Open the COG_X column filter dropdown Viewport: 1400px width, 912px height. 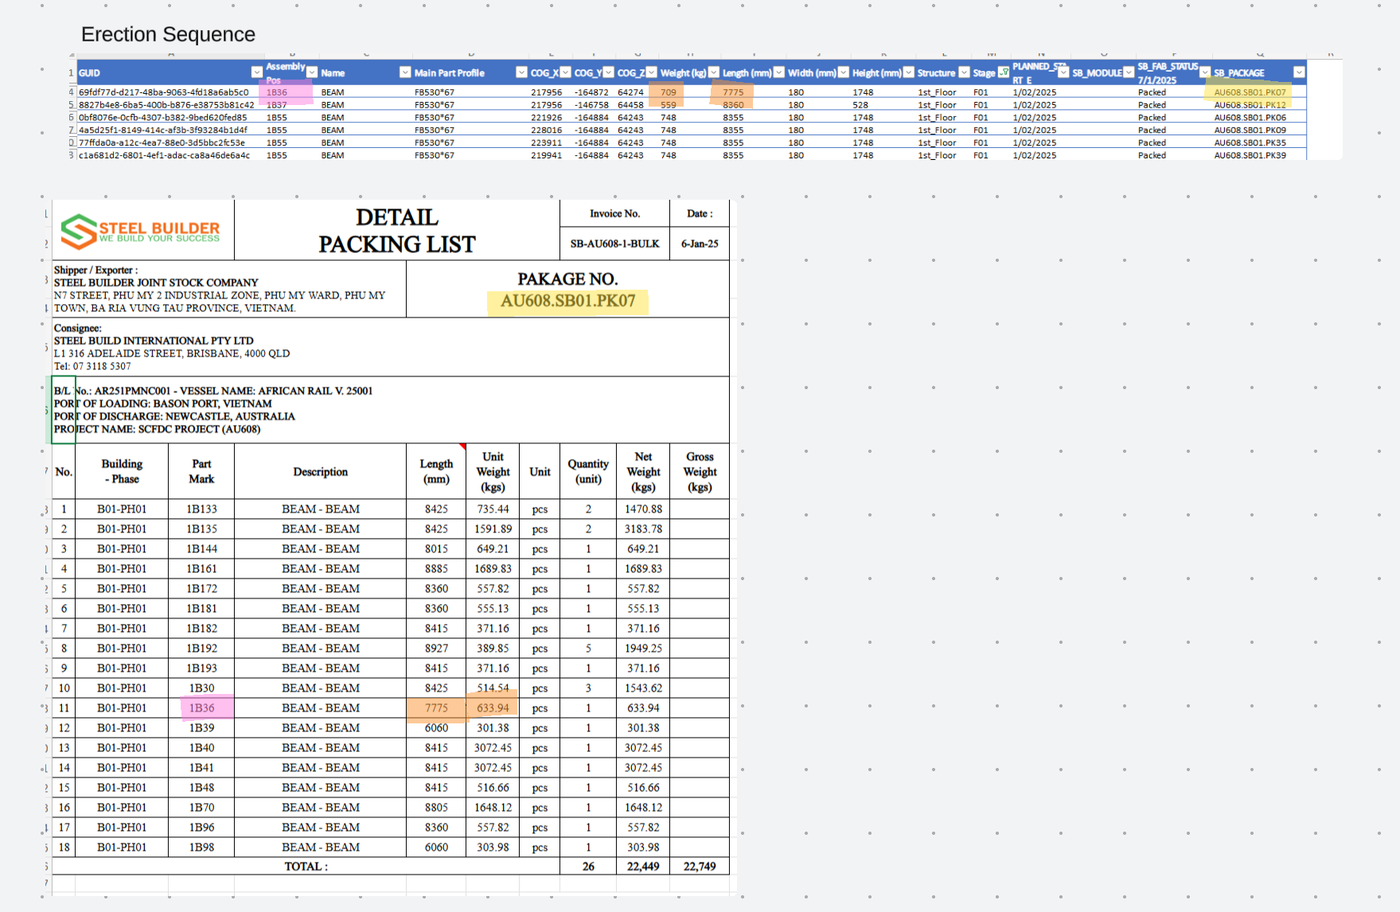[x=565, y=72]
